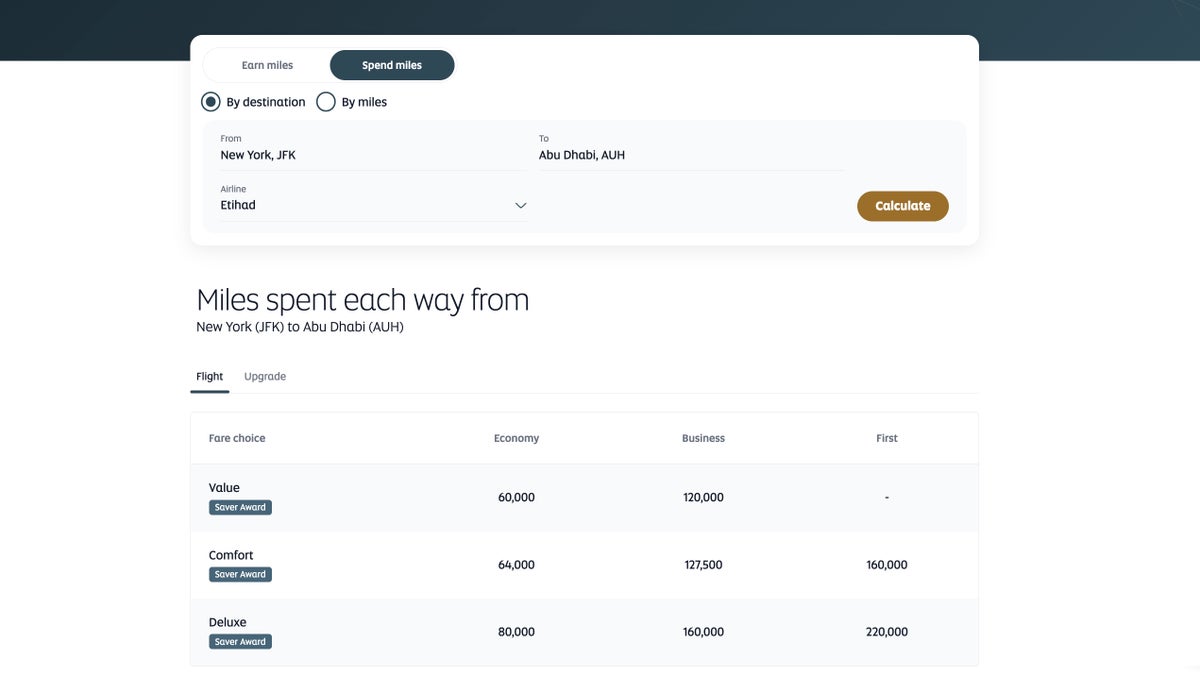Viewport: 1200px width, 676px height.
Task: Select the 220,000 Deluxe First miles cell
Action: [x=887, y=632]
